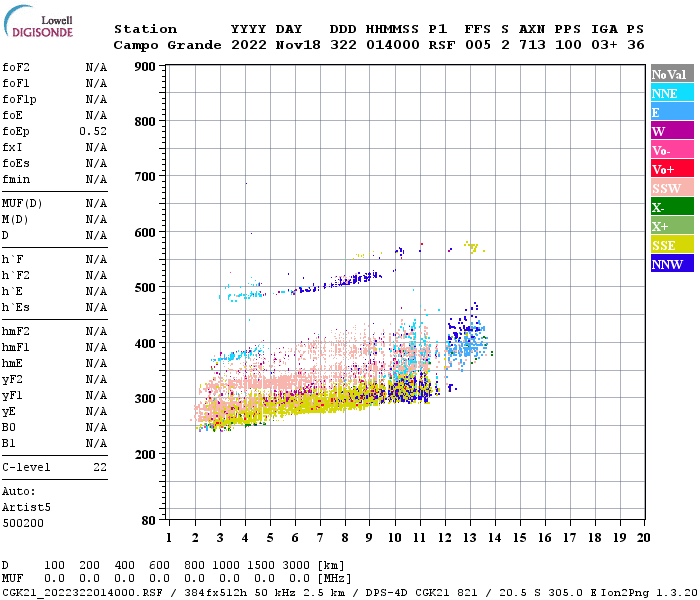
Task: Click the MUF(D) parameter label
Action: click(x=22, y=204)
